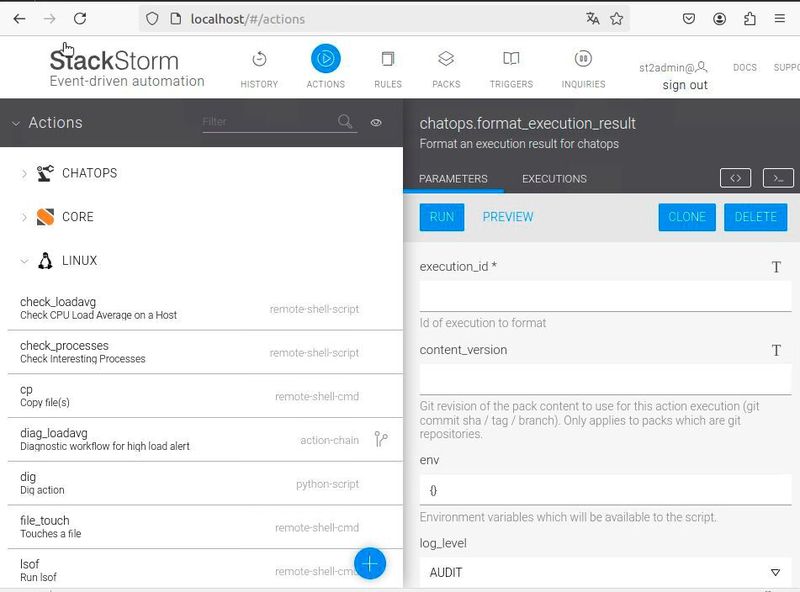Select the lsof action
Image resolution: width=800 pixels, height=592 pixels.
tap(205, 571)
